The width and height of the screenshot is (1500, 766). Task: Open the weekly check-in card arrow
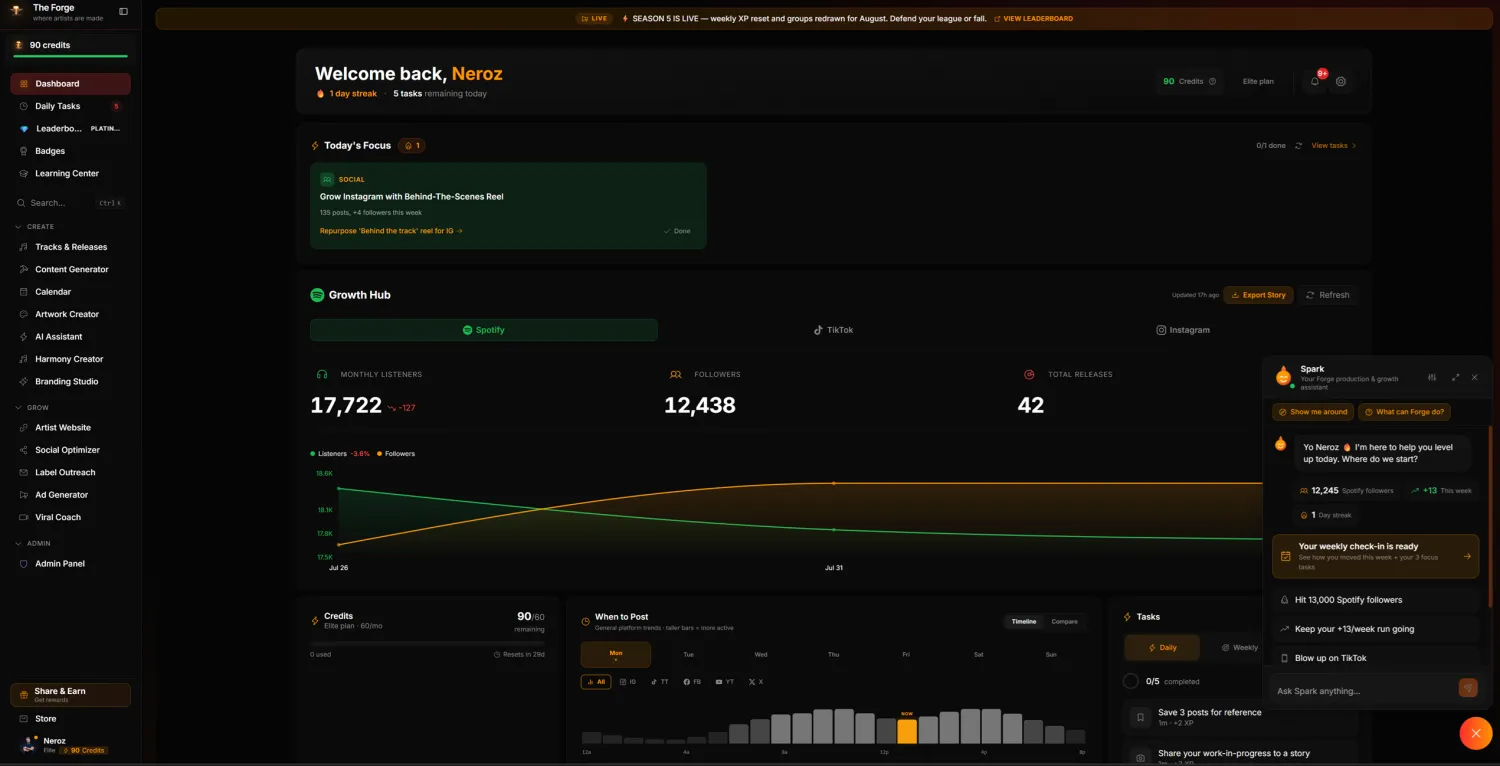click(1467, 556)
